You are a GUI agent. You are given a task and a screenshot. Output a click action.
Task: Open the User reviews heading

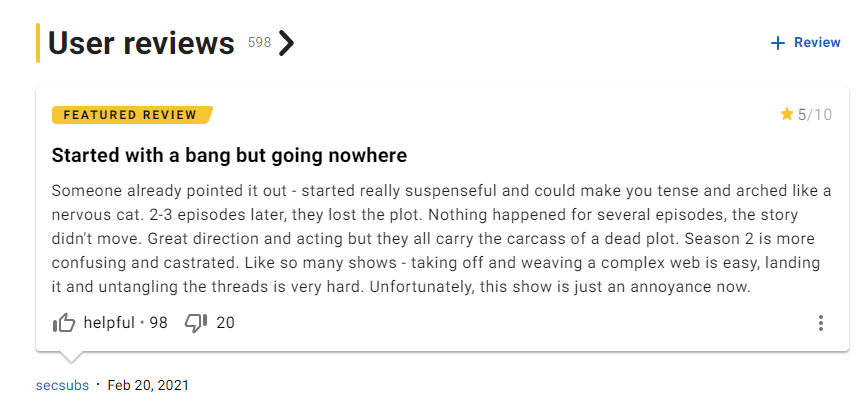pyautogui.click(x=141, y=43)
